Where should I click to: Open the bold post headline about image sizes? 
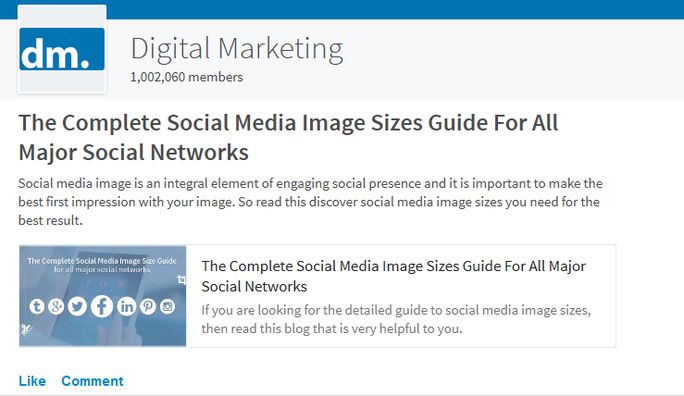(x=288, y=137)
